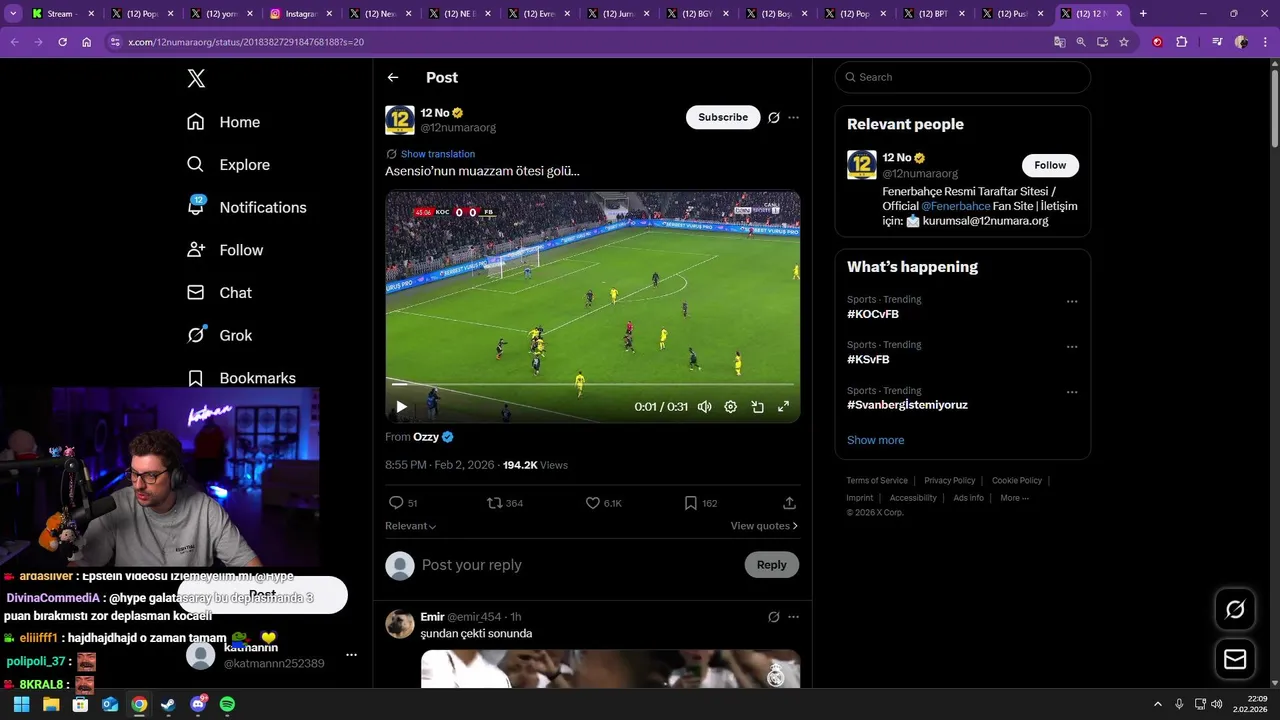Click Grok icon next to Subscribe button
The image size is (1280, 720).
(x=773, y=117)
